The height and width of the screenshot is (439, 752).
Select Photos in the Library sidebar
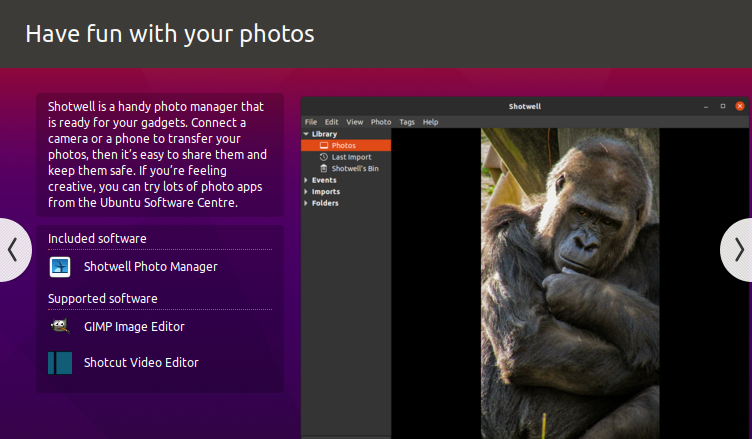[x=343, y=146]
